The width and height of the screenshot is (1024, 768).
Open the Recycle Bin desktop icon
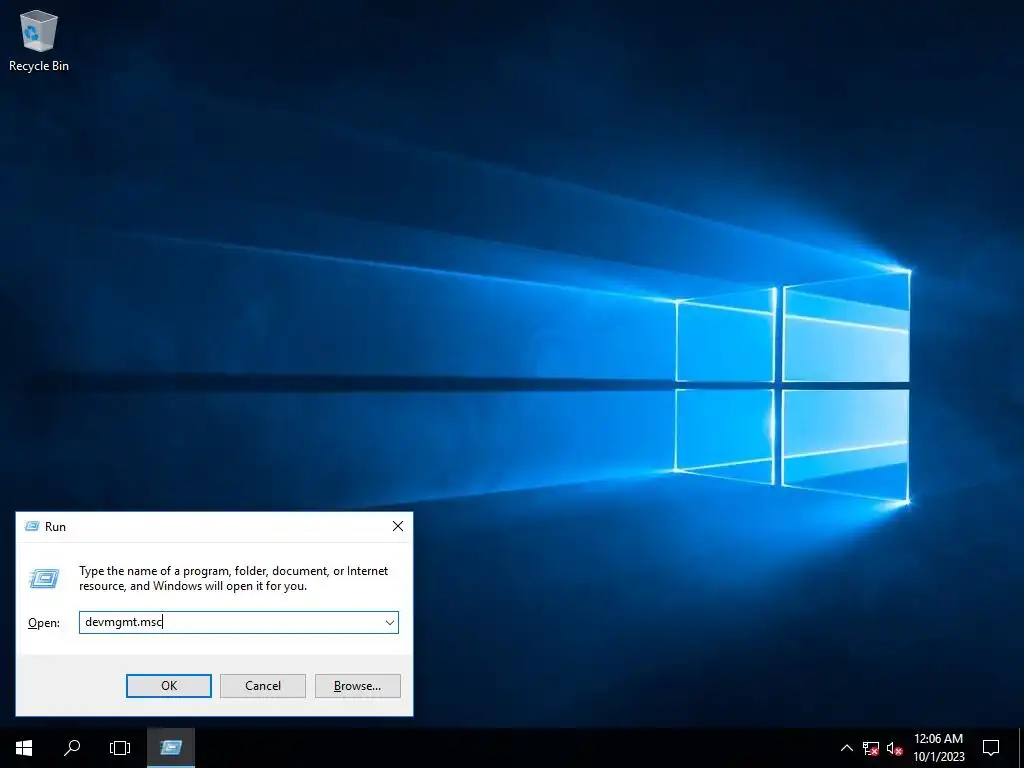coord(39,40)
